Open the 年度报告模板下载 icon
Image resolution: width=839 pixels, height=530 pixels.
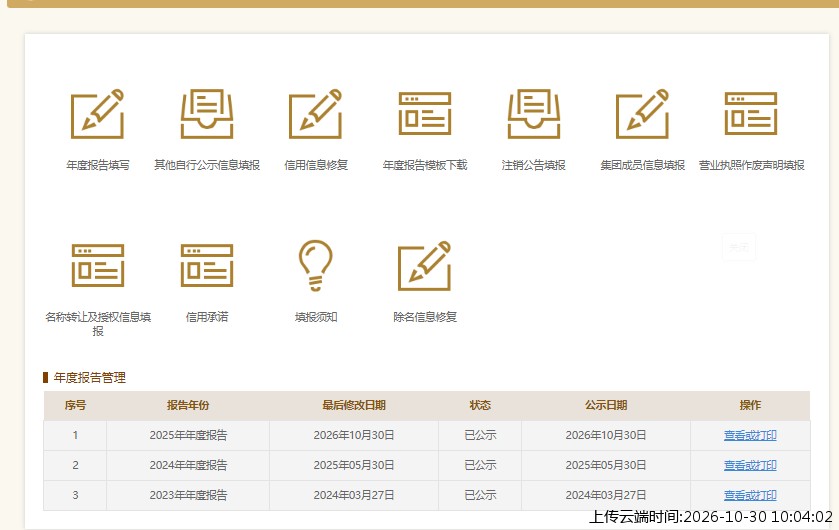tap(425, 113)
